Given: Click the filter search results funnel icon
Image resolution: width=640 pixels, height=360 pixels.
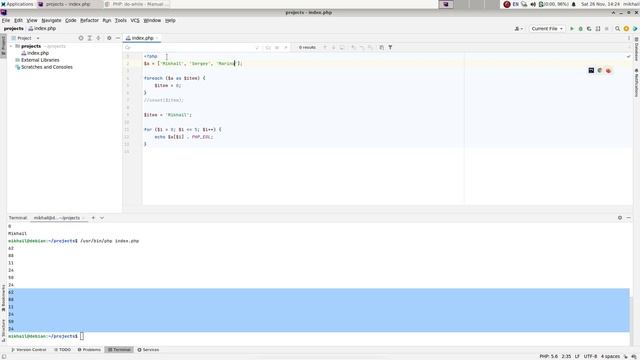Looking at the screenshot, I should (390, 47).
